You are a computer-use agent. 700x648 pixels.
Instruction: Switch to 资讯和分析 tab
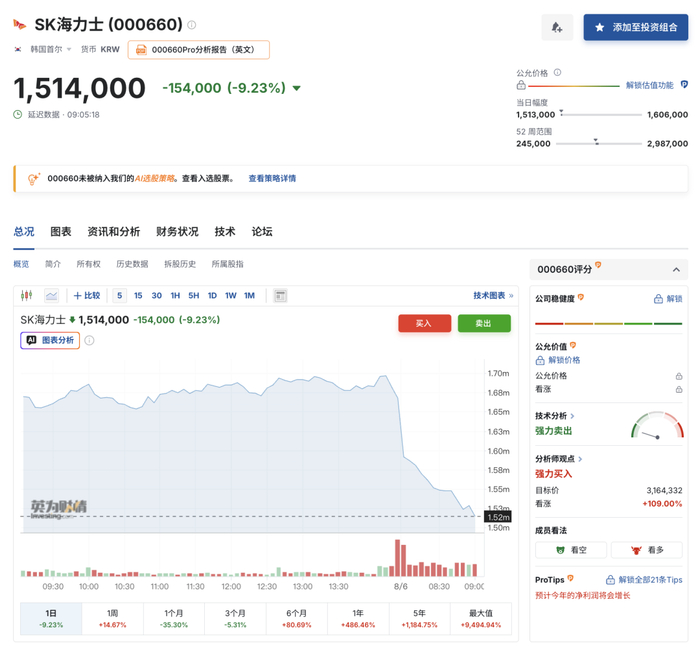(113, 232)
